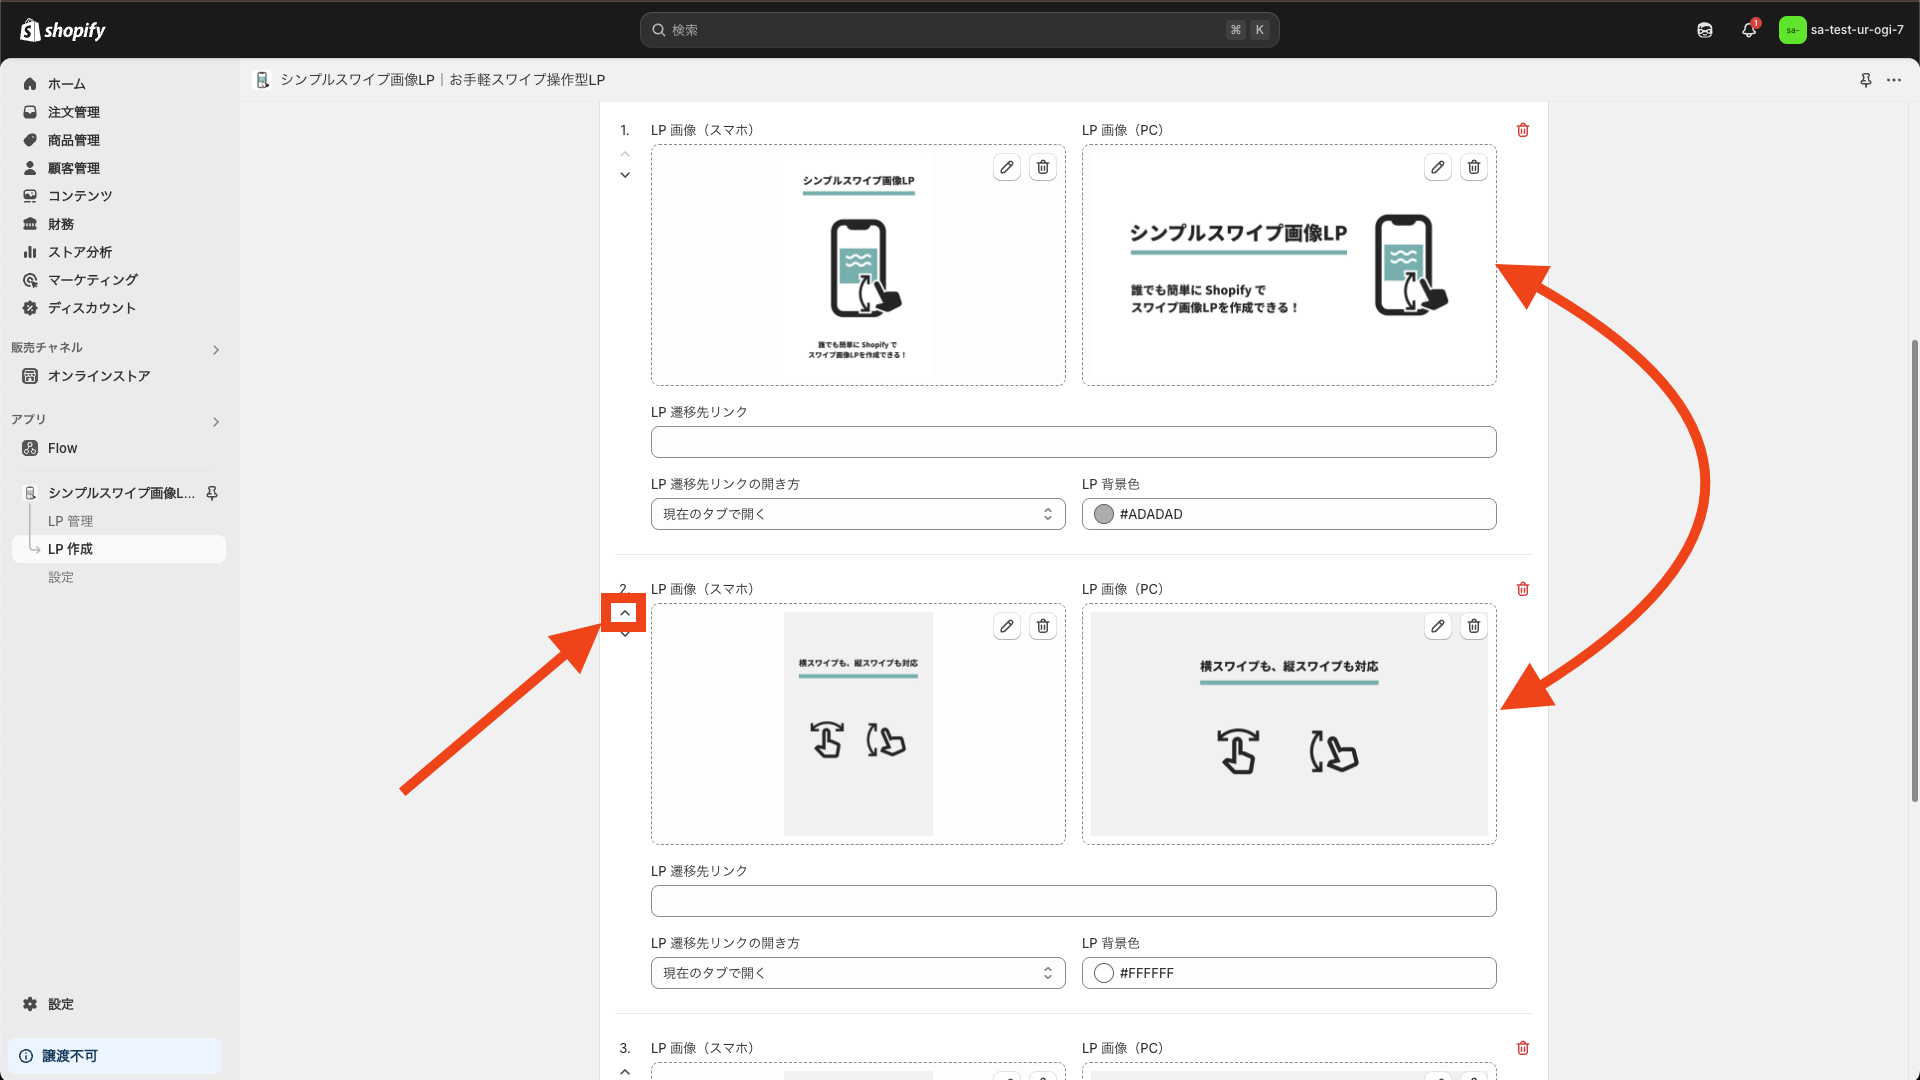1920x1080 pixels.
Task: Click item 1 background color text field
Action: (1289, 514)
